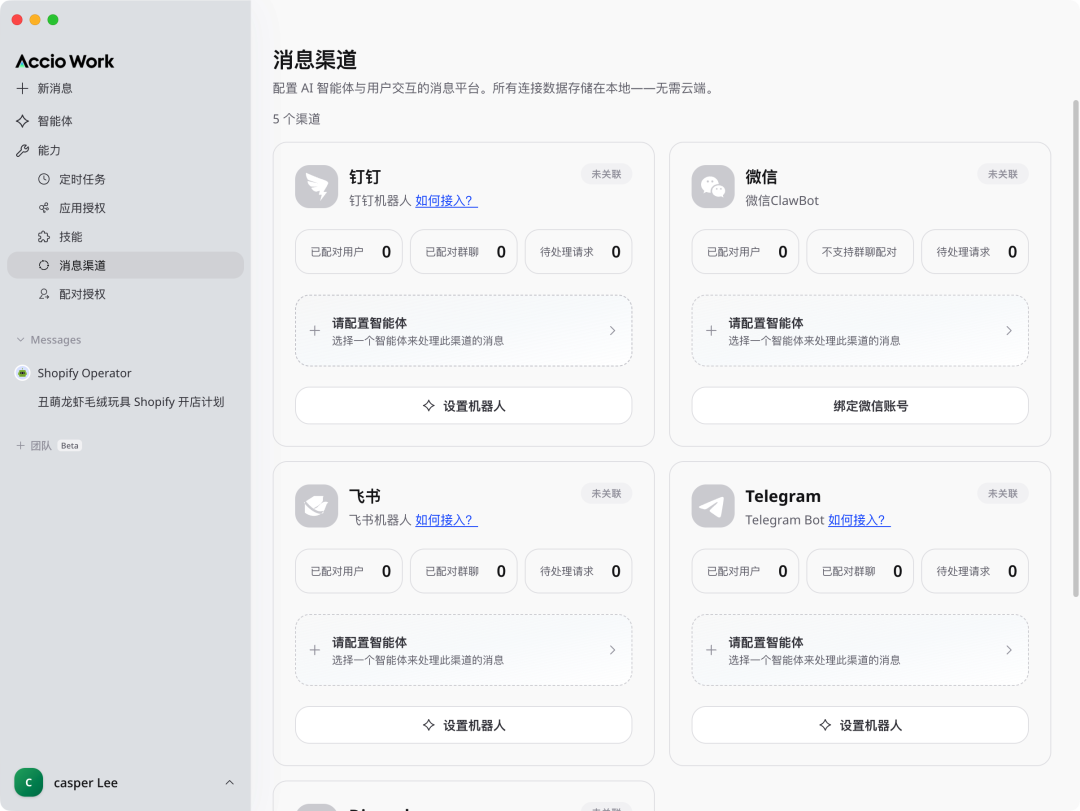This screenshot has width=1080, height=811.
Task: Click the casper Lee avatar at bottom
Action: pyautogui.click(x=28, y=782)
